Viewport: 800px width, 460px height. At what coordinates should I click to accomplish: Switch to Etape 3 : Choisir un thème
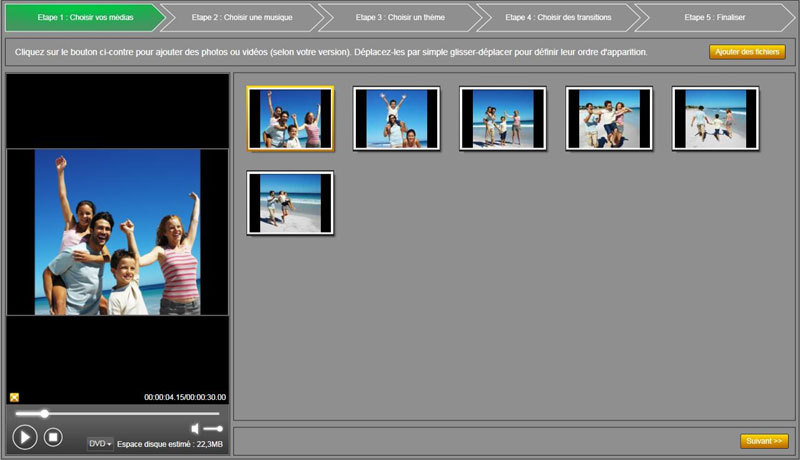coord(396,17)
